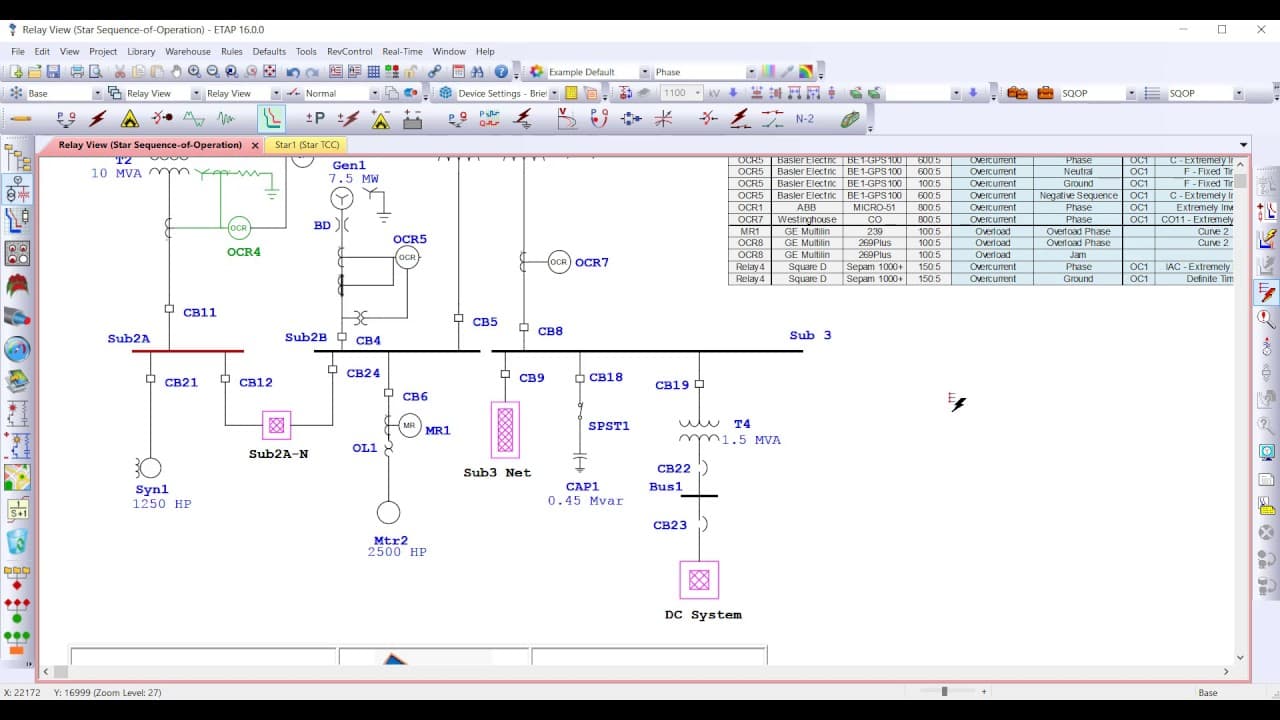The image size is (1280, 720).
Task: Open the Project menu
Action: [x=103, y=51]
